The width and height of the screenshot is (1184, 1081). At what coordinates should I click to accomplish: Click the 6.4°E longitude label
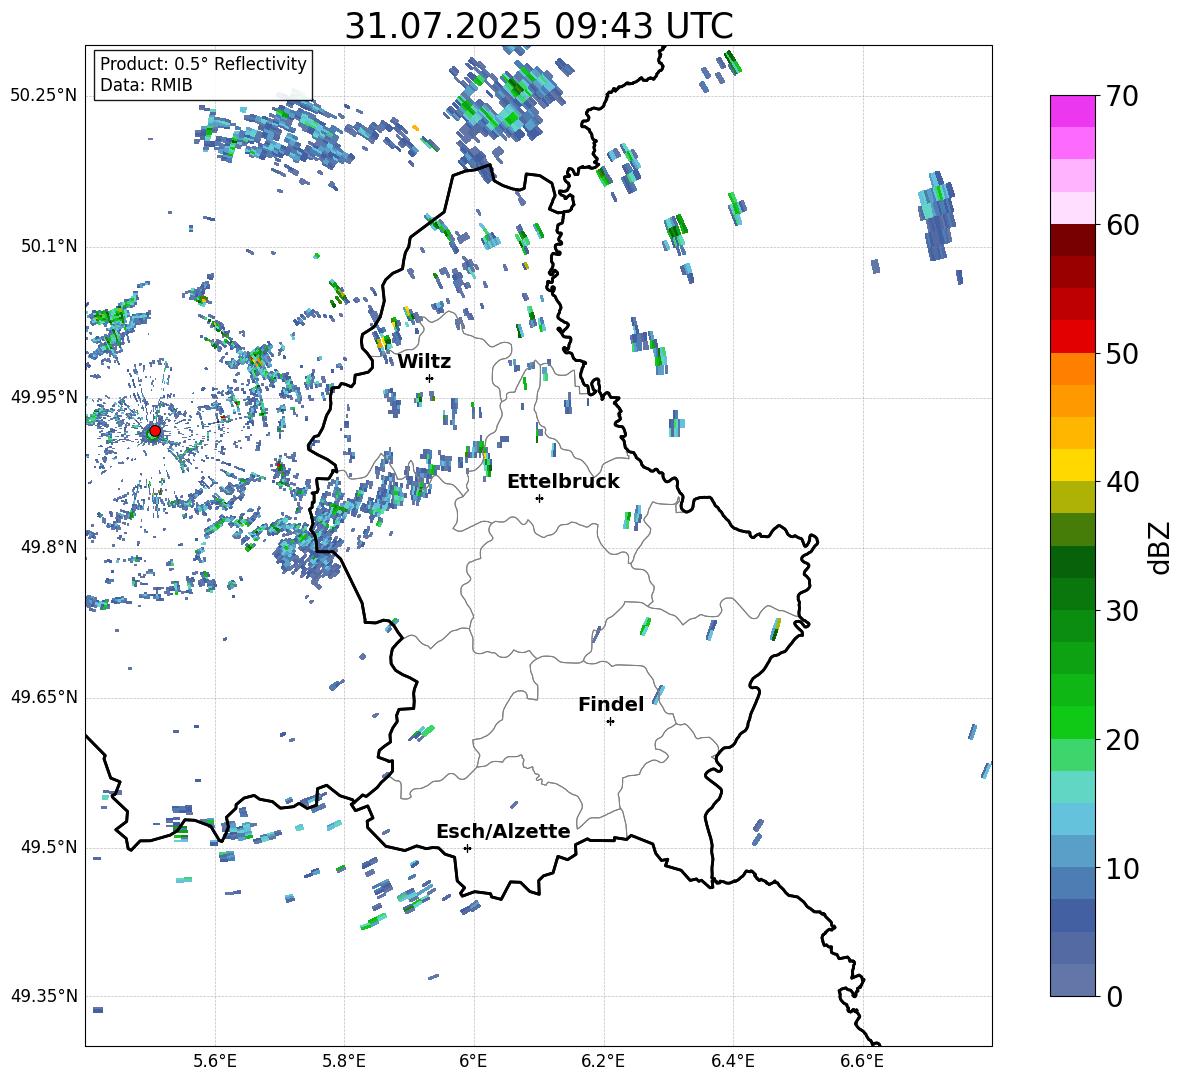[x=732, y=1061]
